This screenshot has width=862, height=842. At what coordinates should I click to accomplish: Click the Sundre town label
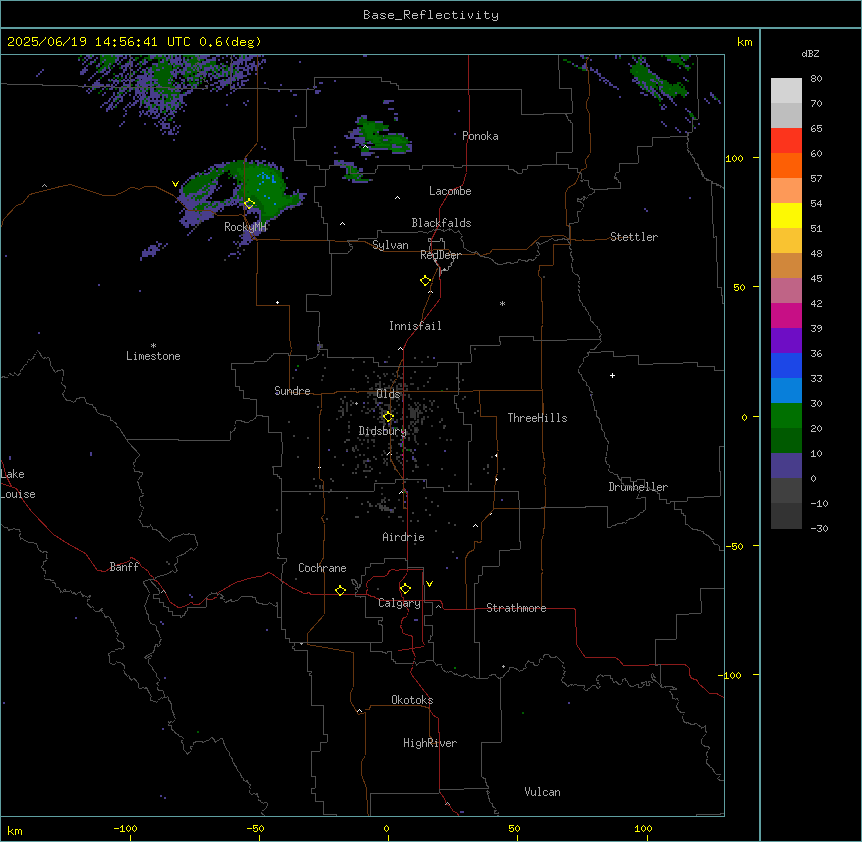[x=292, y=391]
